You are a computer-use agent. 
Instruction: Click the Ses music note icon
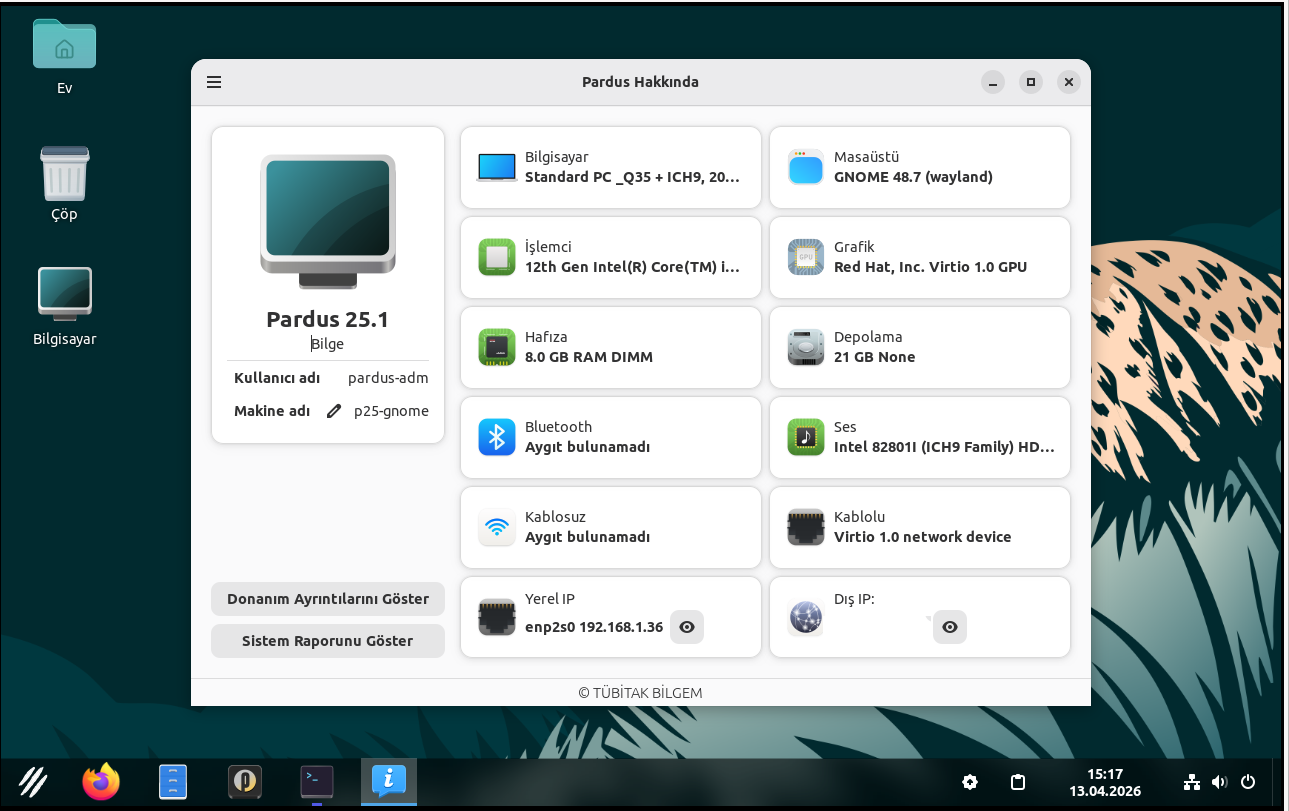click(x=806, y=437)
